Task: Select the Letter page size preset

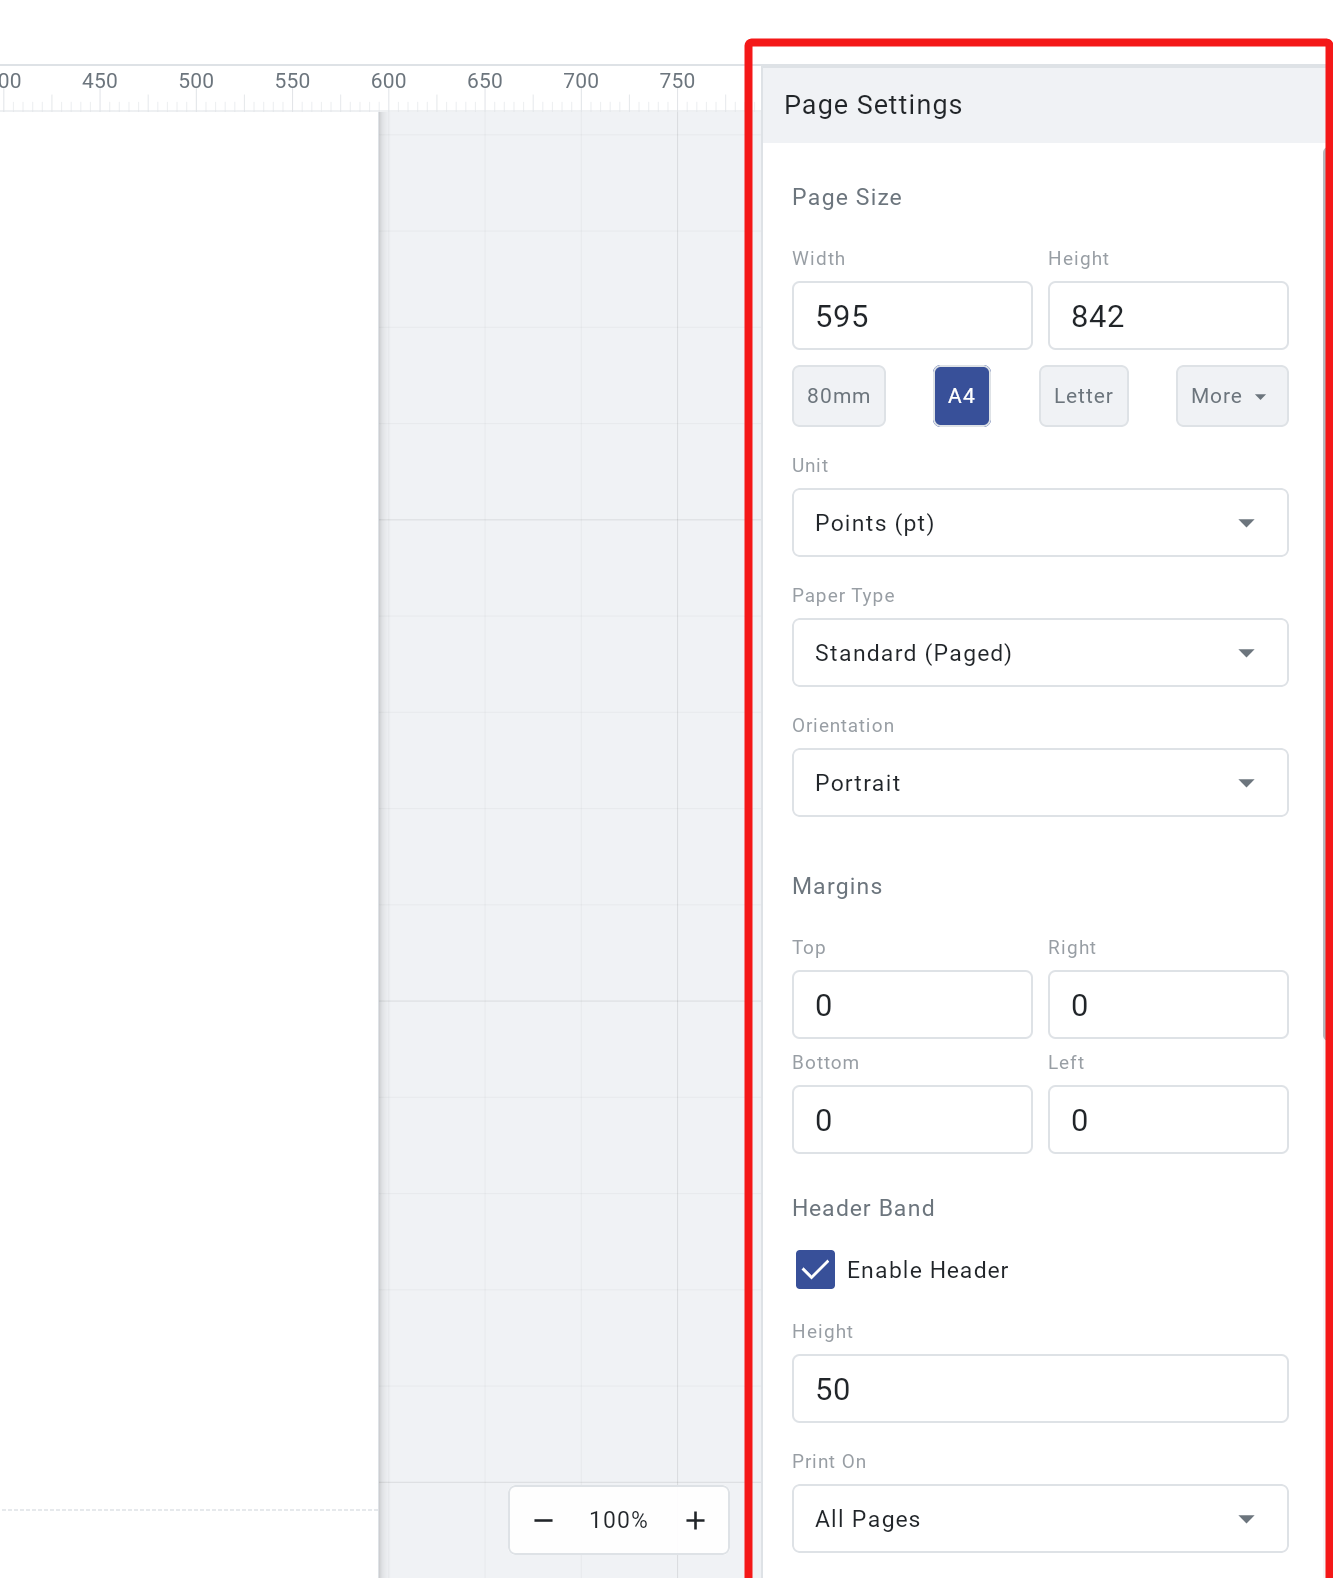Action: (1083, 396)
